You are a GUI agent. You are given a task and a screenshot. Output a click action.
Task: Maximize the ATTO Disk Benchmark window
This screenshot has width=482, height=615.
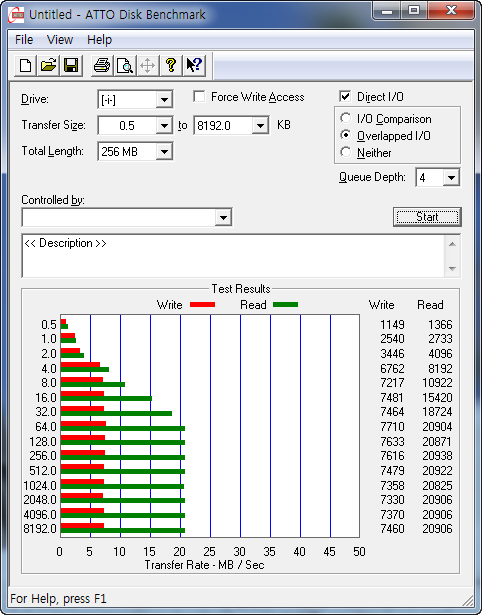(414, 11)
